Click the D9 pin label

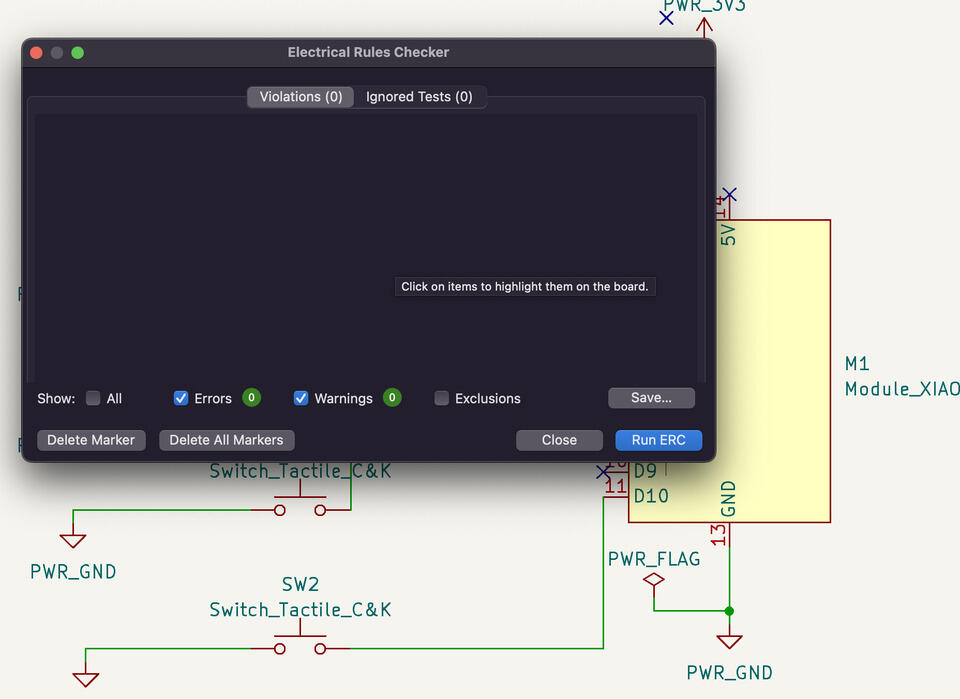point(645,471)
